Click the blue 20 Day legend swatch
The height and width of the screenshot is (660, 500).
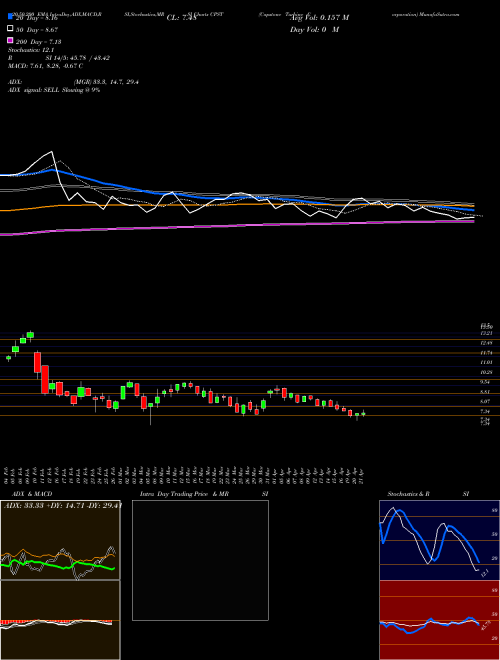[x=10, y=17]
